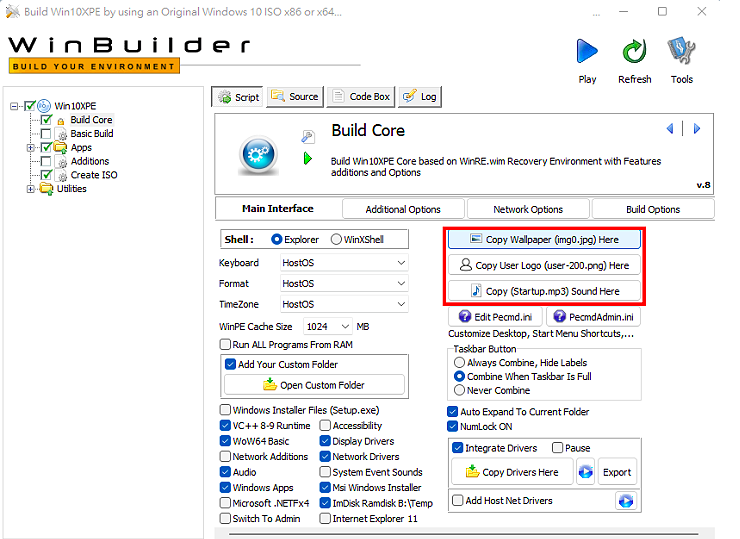Switch to Network Options tab

pos(528,209)
